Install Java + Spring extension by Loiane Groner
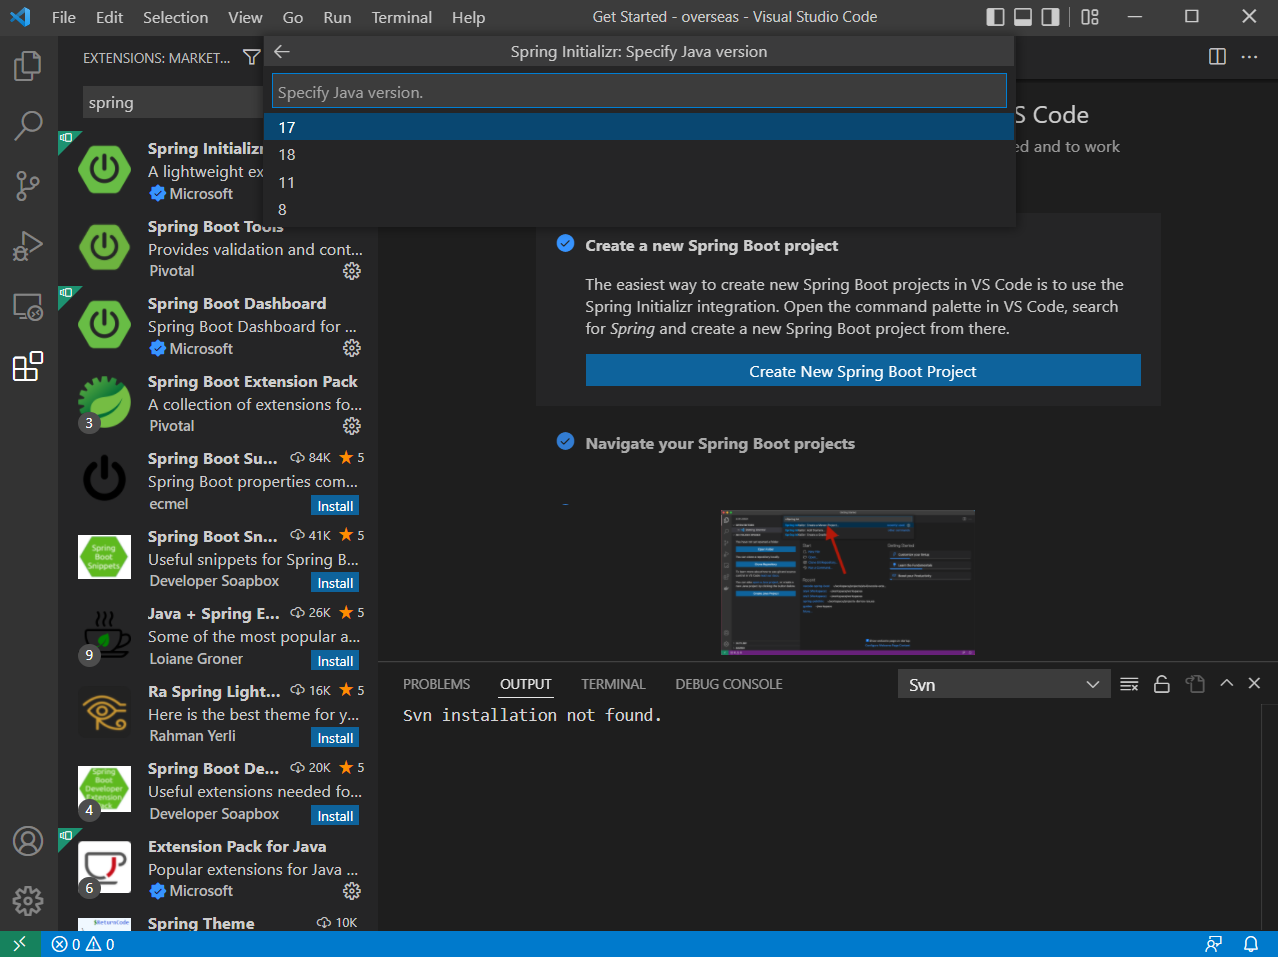The width and height of the screenshot is (1278, 957). click(335, 661)
